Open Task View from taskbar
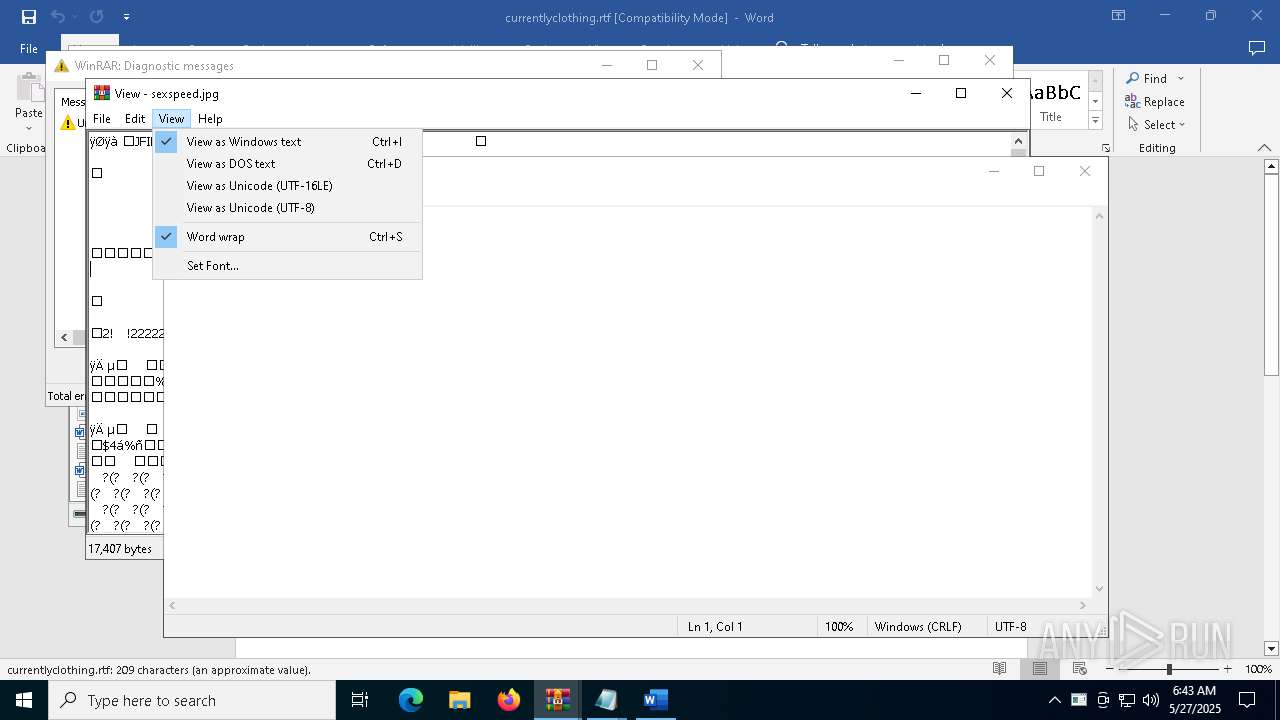The image size is (1280, 720). coord(360,700)
